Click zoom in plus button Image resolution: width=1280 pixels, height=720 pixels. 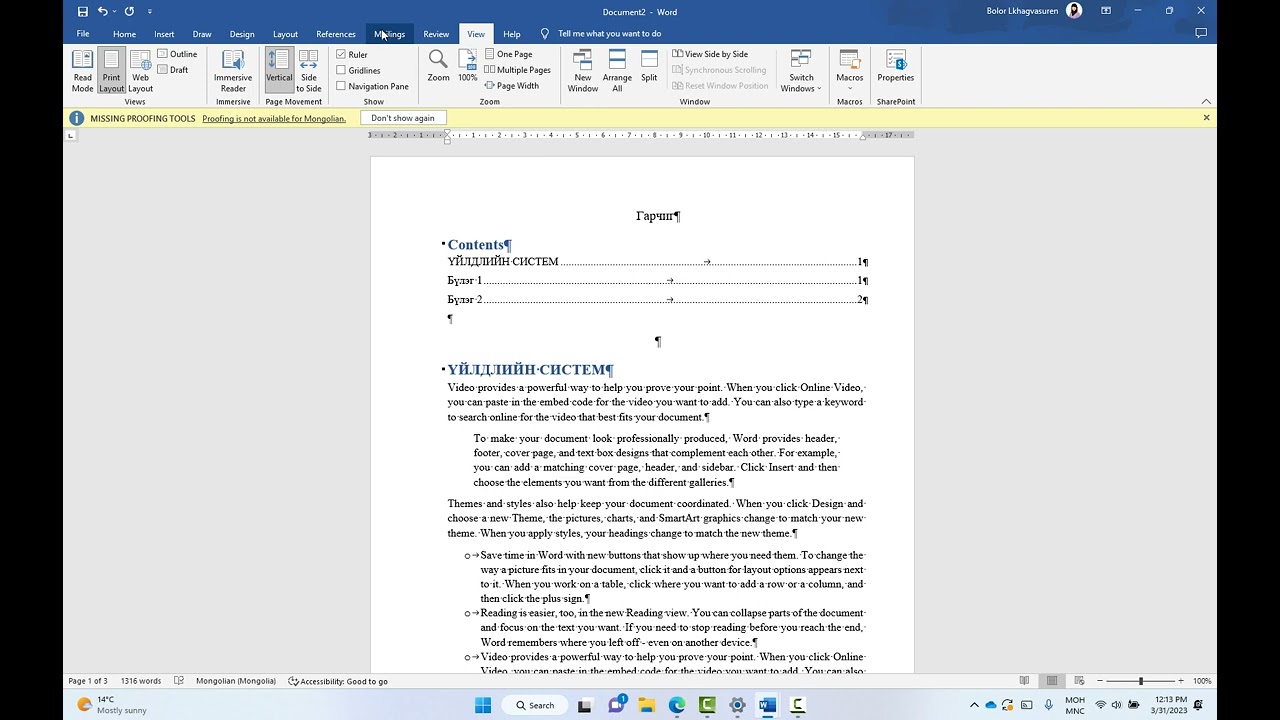pos(1181,681)
